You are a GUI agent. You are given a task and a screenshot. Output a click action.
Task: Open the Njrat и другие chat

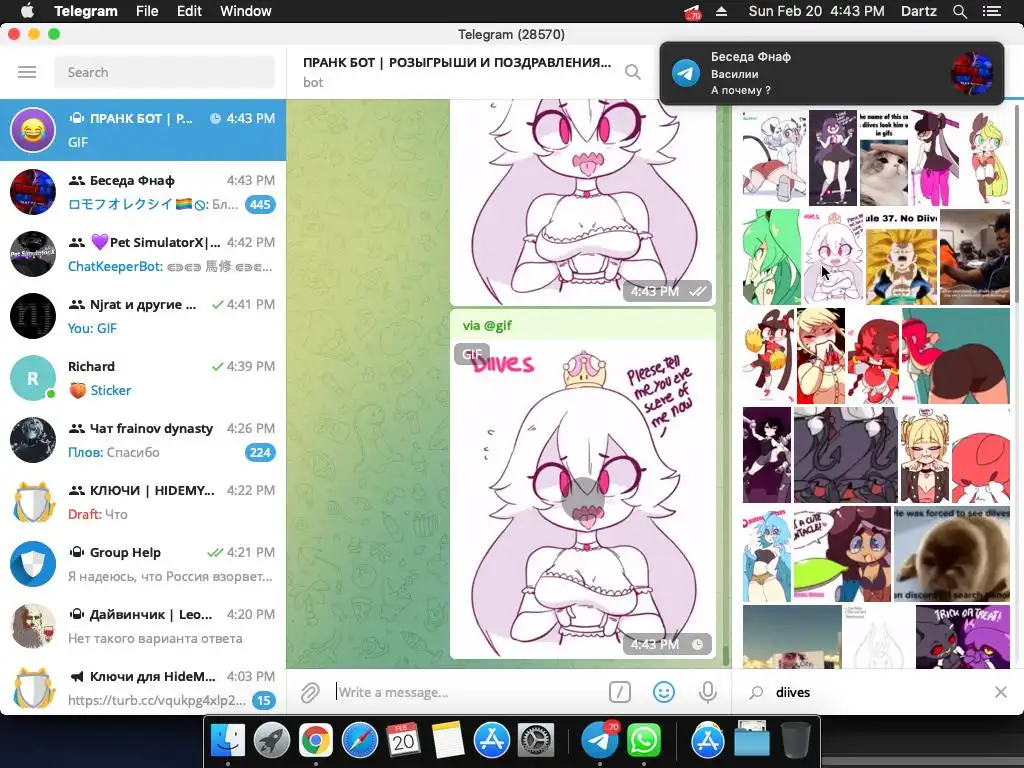143,316
